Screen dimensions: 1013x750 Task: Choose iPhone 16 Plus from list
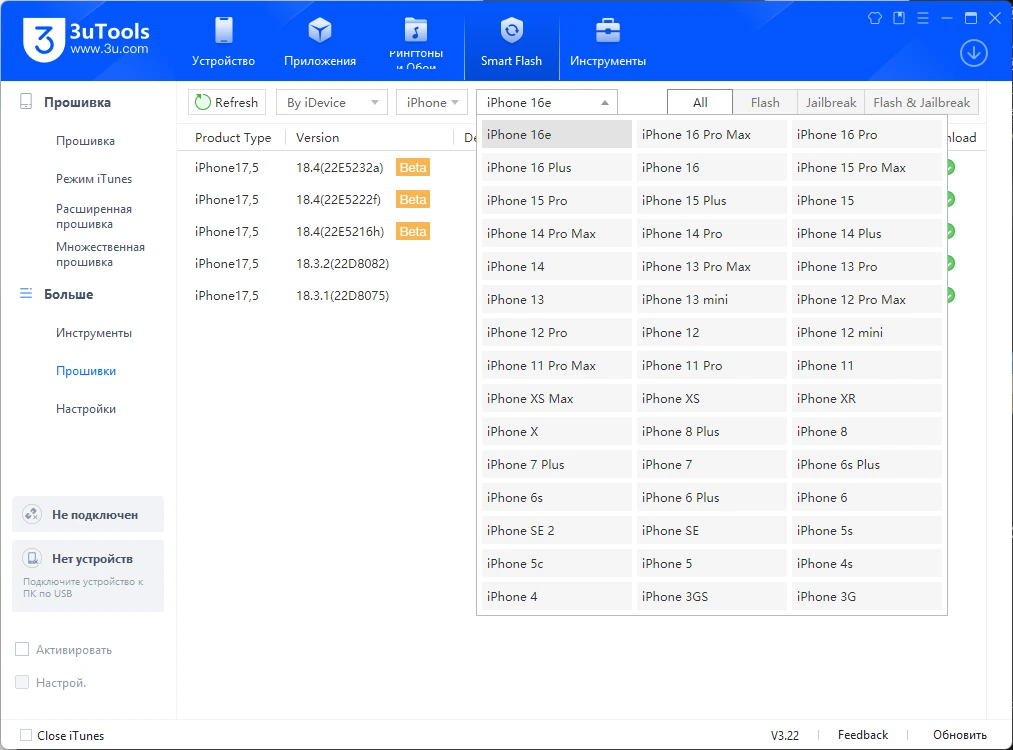click(x=556, y=167)
